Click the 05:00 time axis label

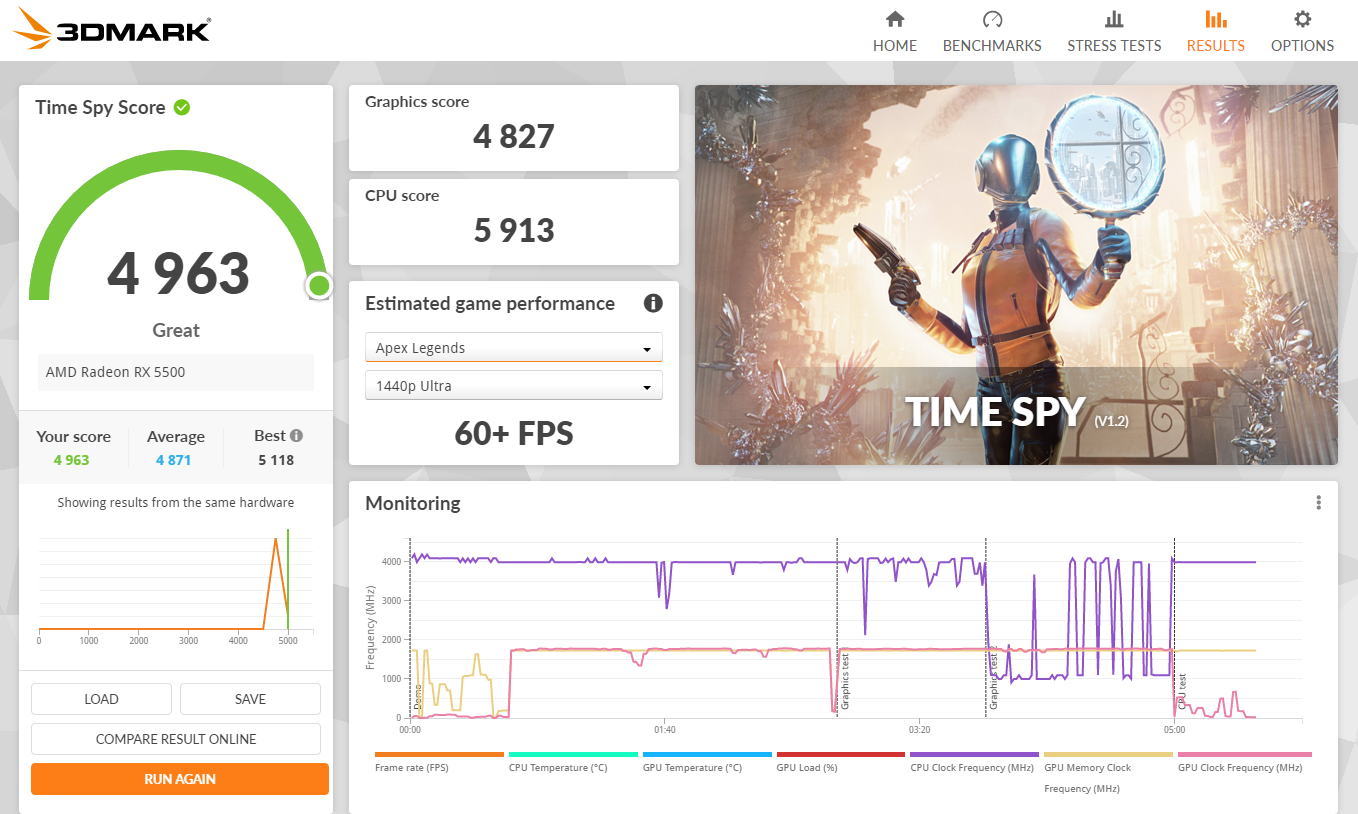click(1174, 729)
